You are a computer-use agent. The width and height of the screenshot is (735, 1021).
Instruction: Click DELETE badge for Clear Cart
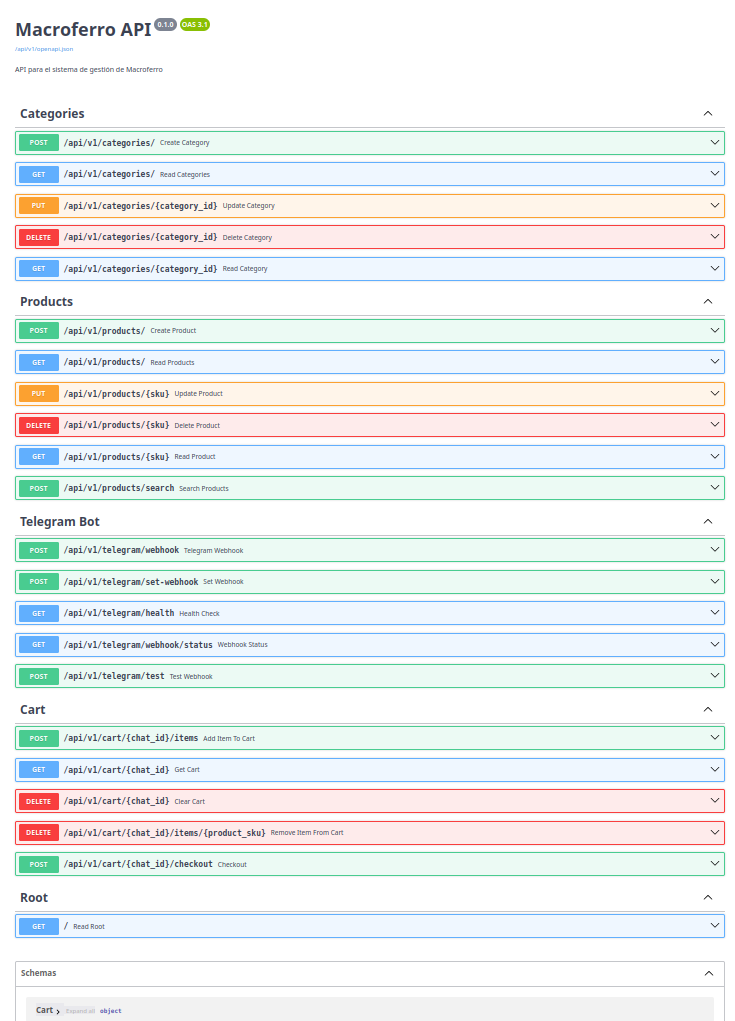(x=39, y=802)
